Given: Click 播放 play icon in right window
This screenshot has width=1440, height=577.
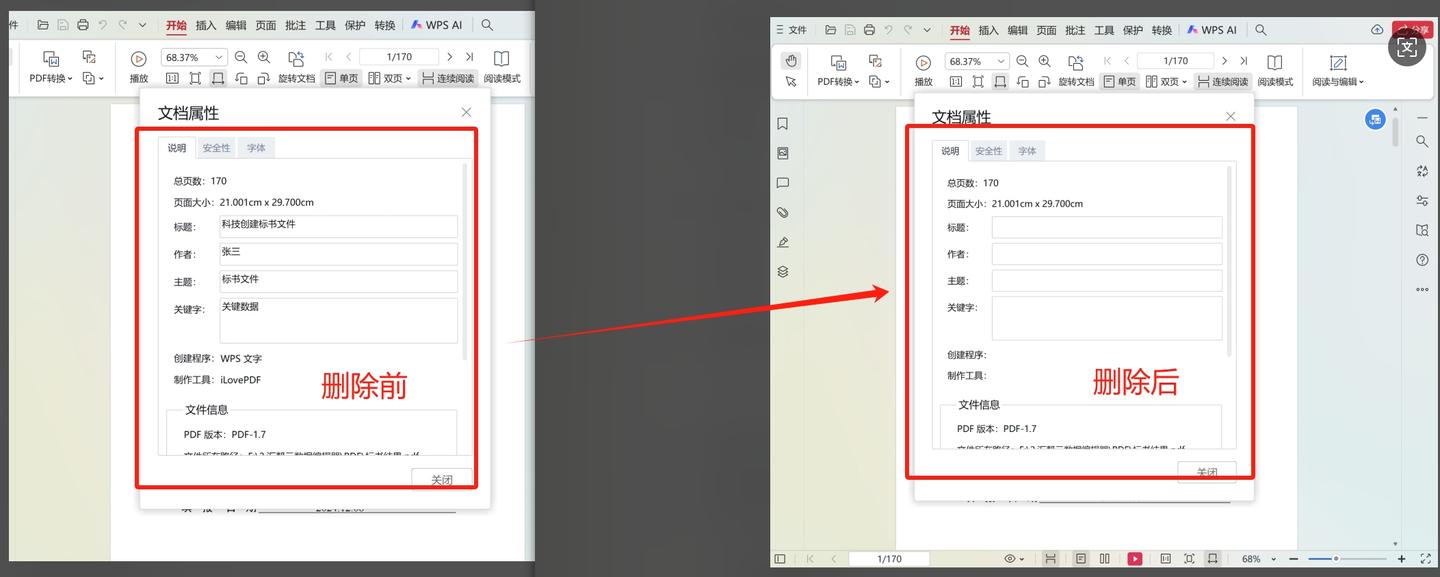Looking at the screenshot, I should (923, 62).
